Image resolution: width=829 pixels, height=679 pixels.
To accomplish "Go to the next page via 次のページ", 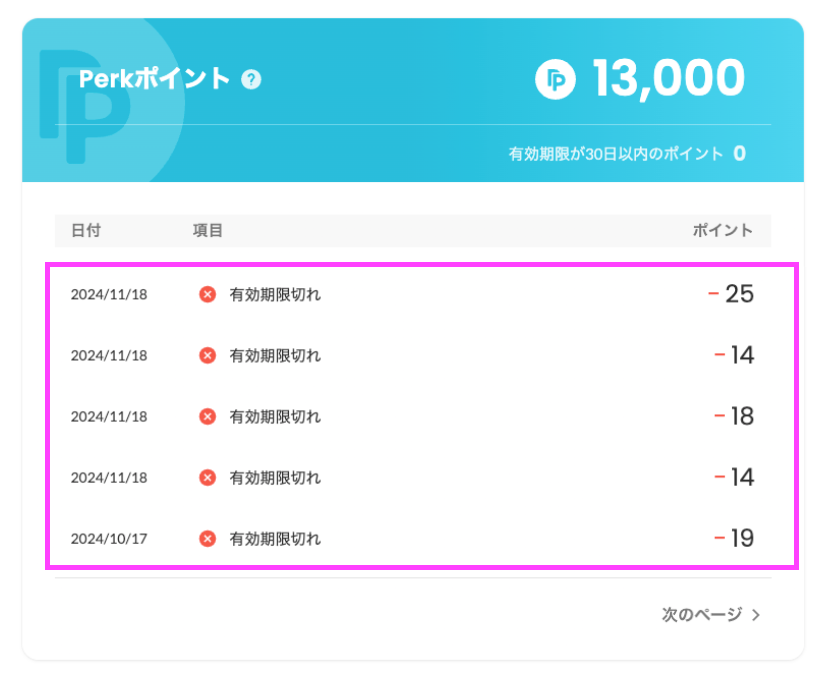I will click(702, 615).
